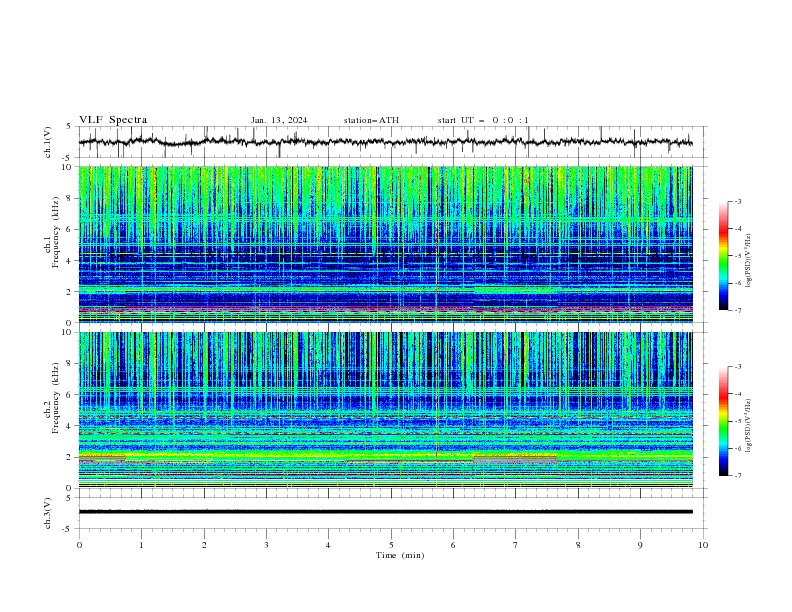Click the "-3" tick on ch.1 color bar
This screenshot has width=792, height=612.
[x=738, y=201]
